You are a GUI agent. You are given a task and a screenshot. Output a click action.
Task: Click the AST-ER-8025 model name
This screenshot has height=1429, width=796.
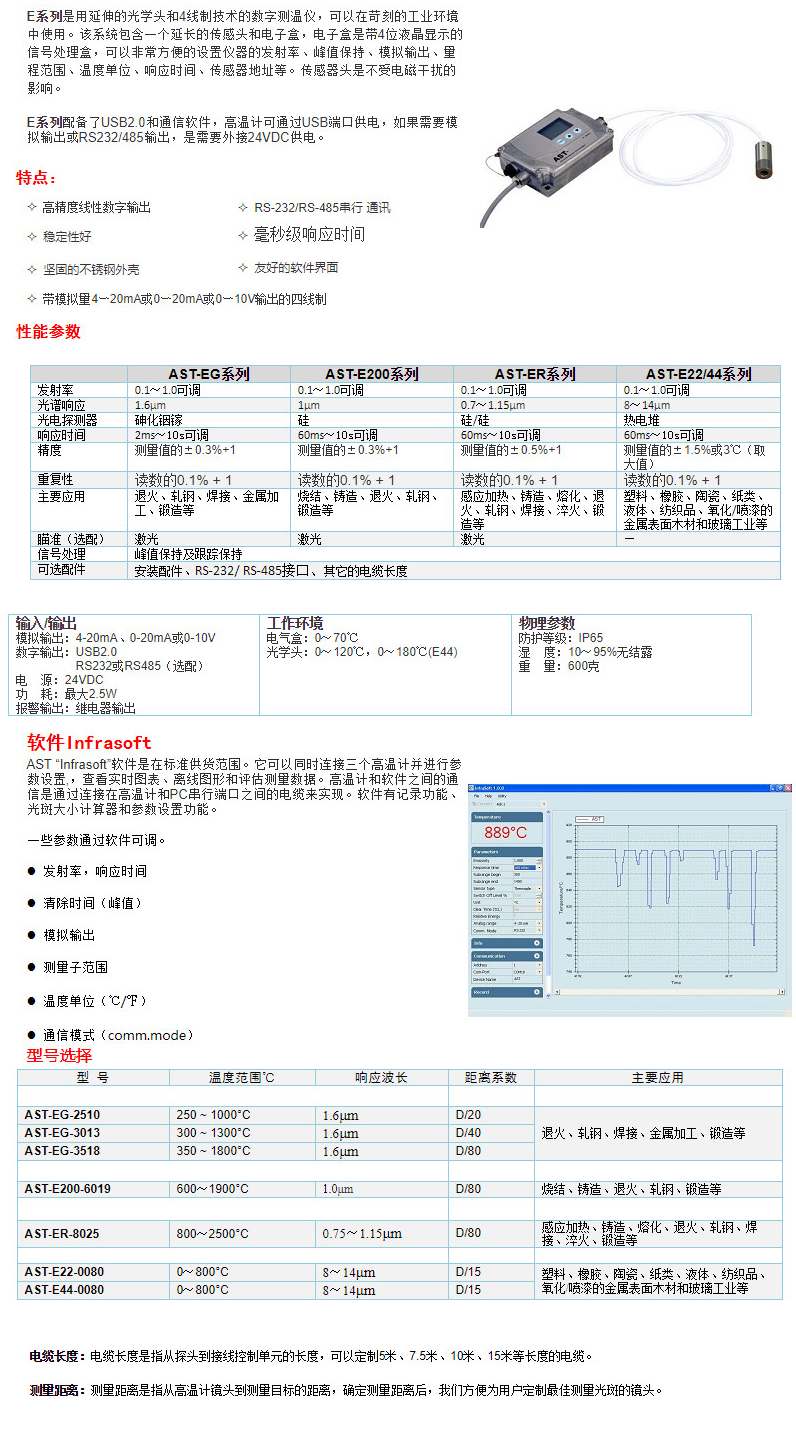pos(62,1234)
